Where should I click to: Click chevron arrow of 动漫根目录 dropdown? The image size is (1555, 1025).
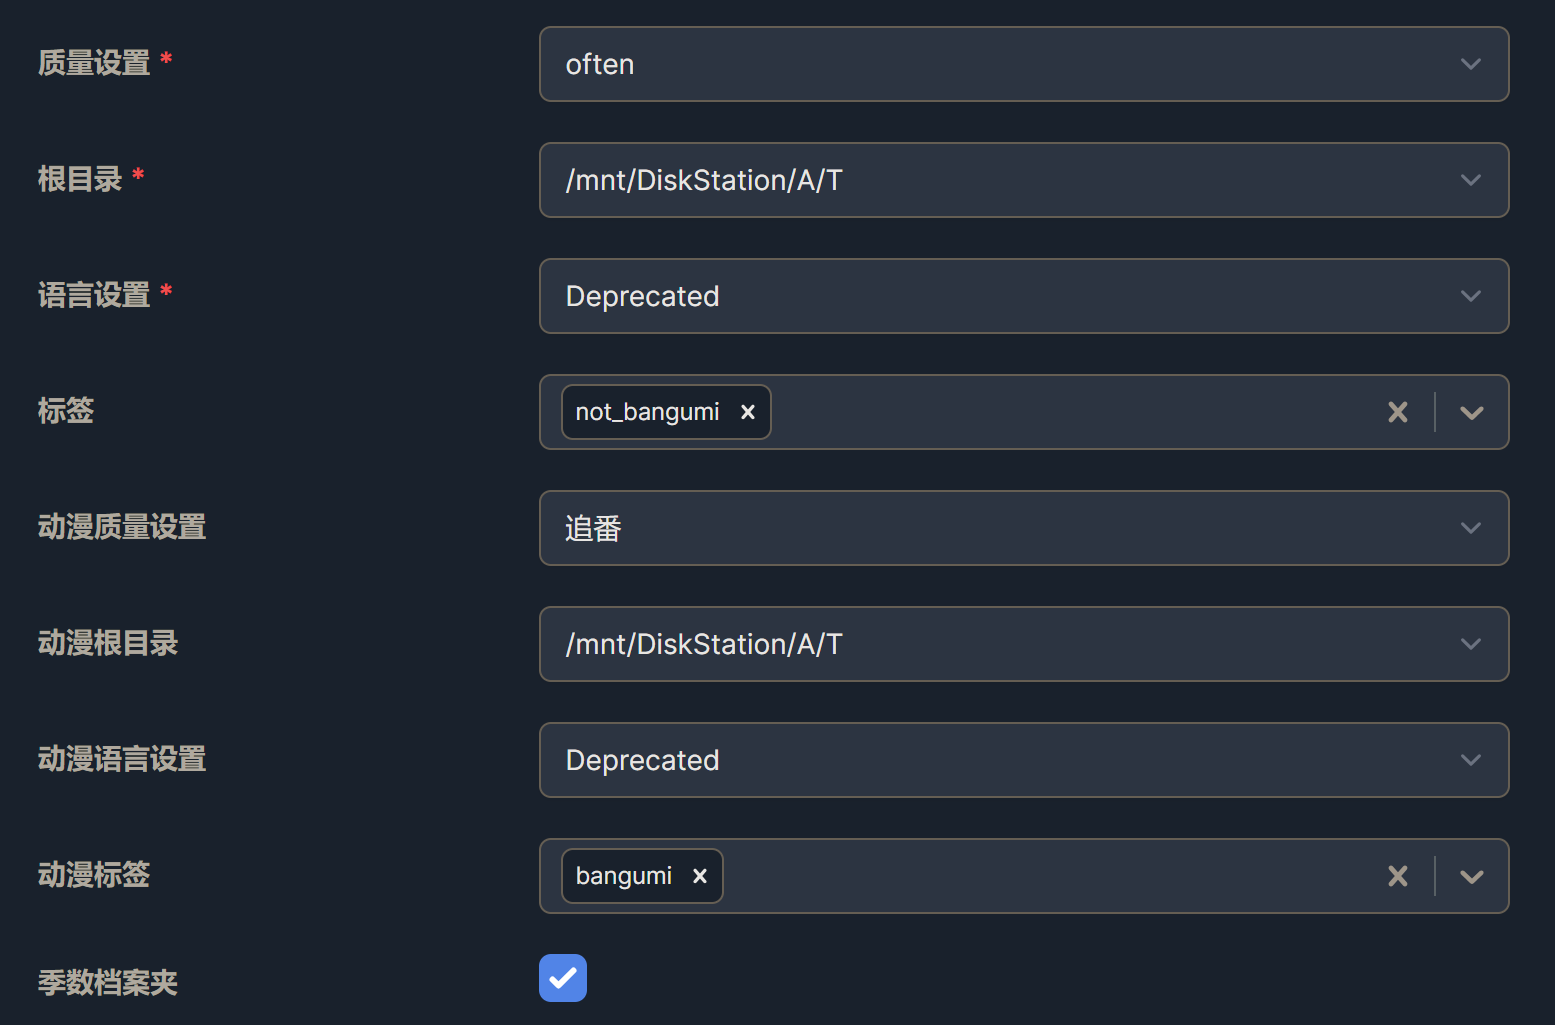coord(1470,644)
